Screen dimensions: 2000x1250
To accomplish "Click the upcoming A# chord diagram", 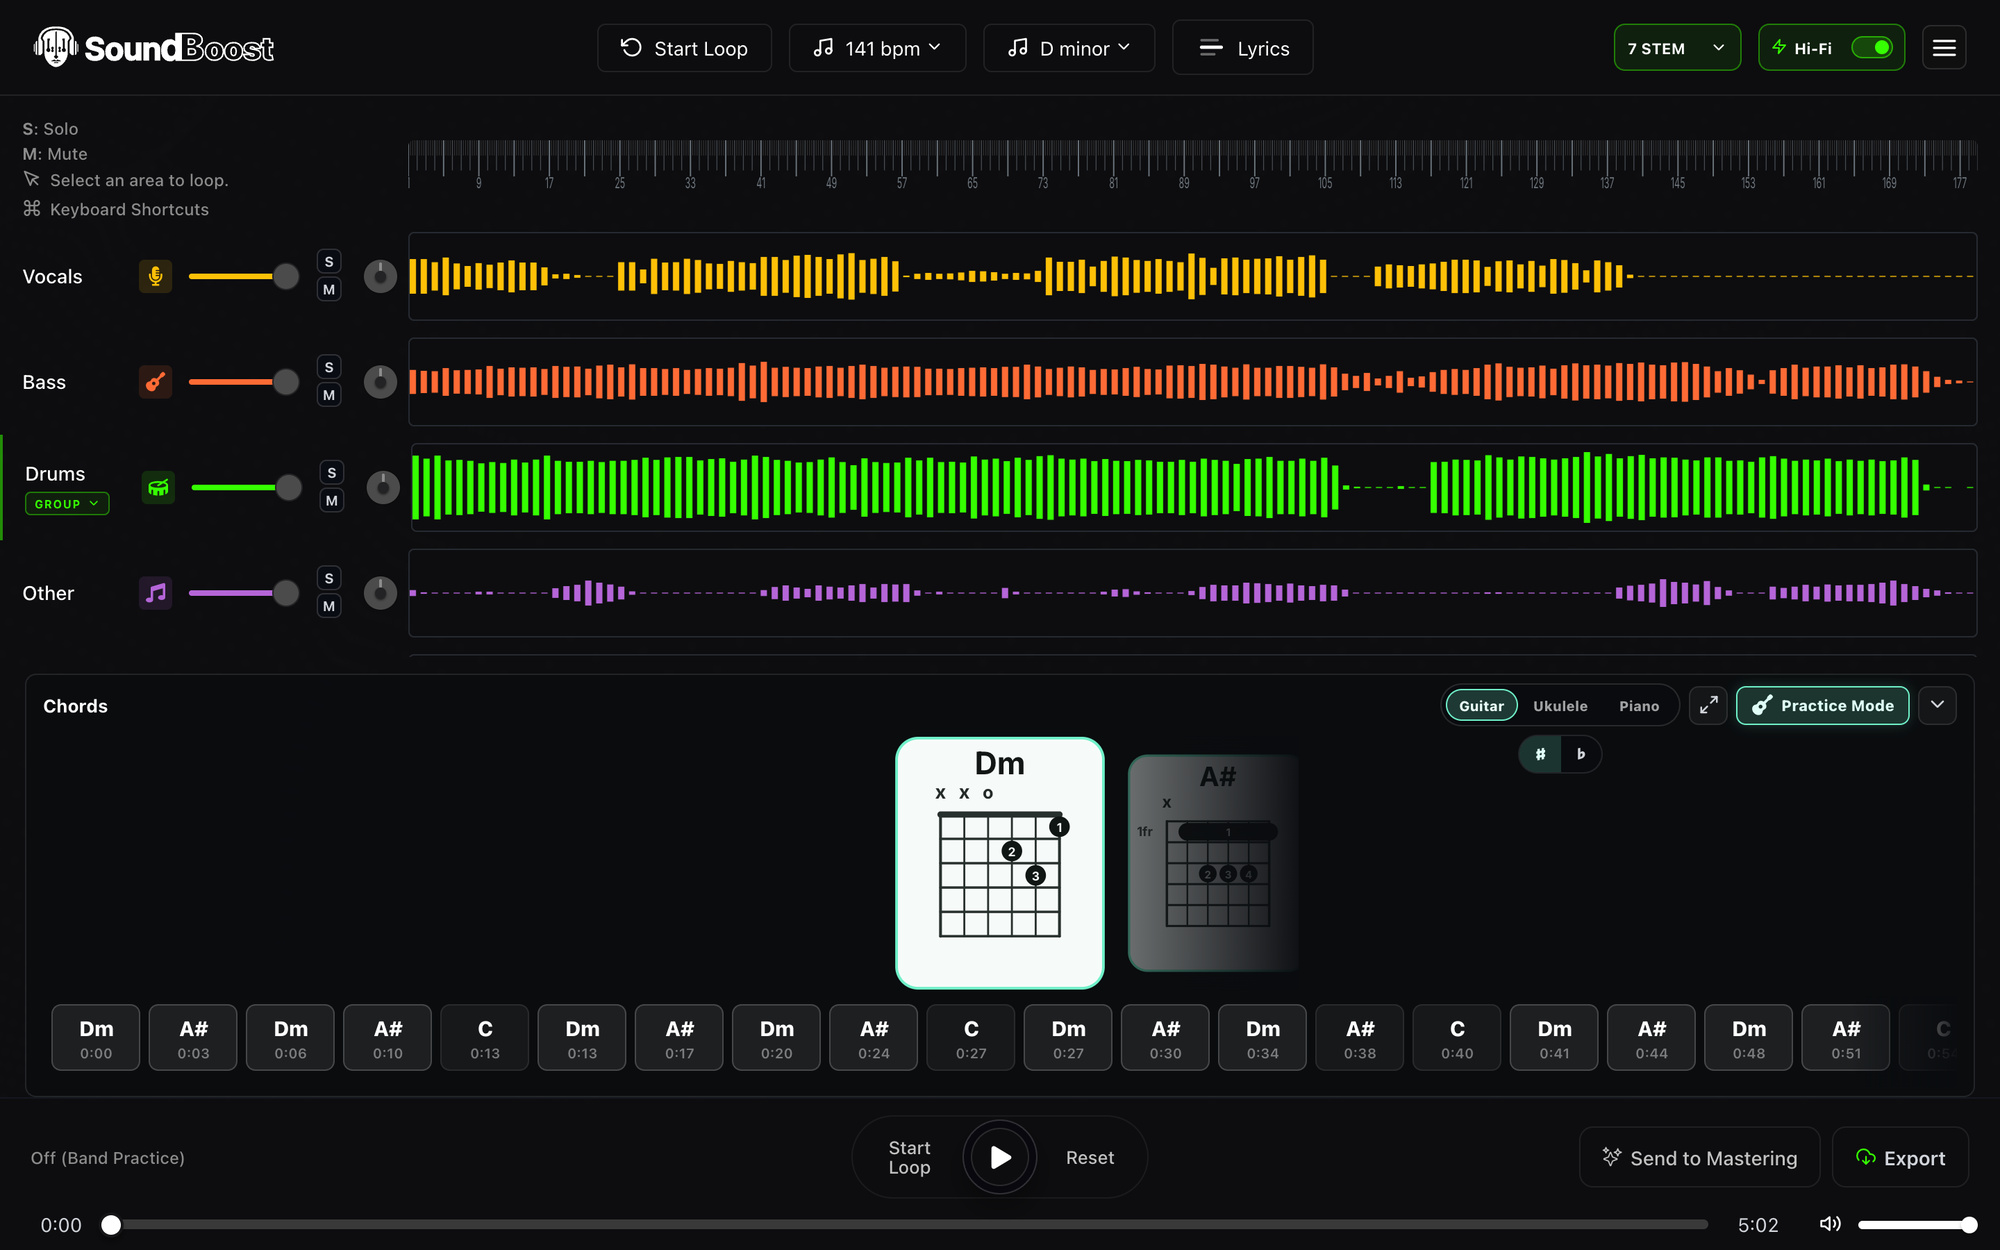I will (1213, 863).
